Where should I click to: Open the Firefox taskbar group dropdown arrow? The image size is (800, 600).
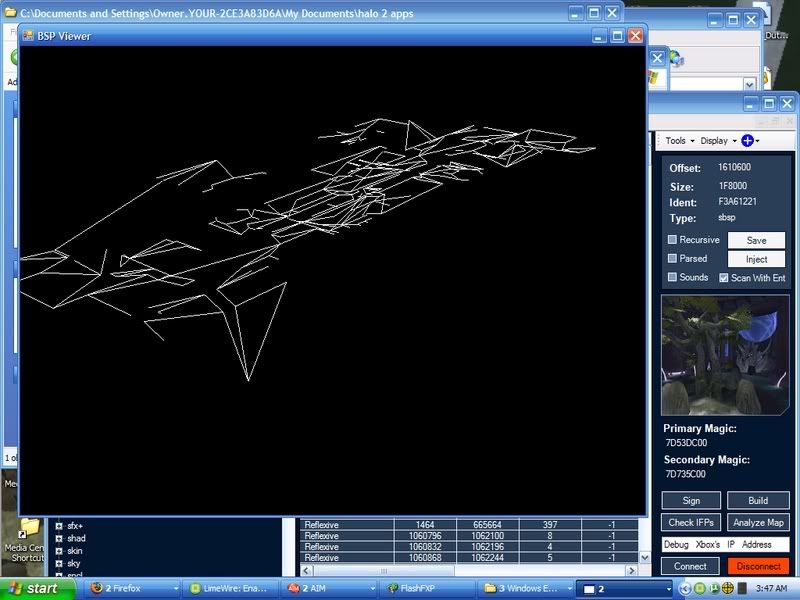(x=176, y=589)
